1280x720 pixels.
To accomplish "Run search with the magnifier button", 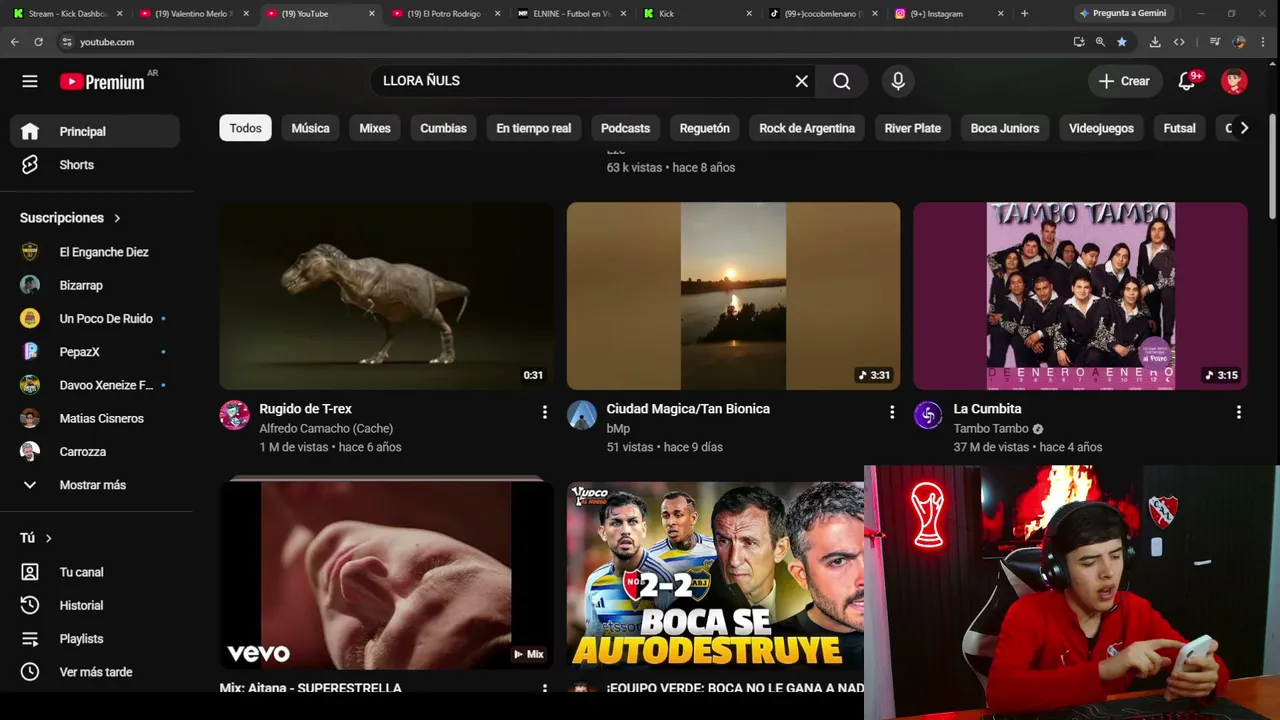I will coord(842,81).
